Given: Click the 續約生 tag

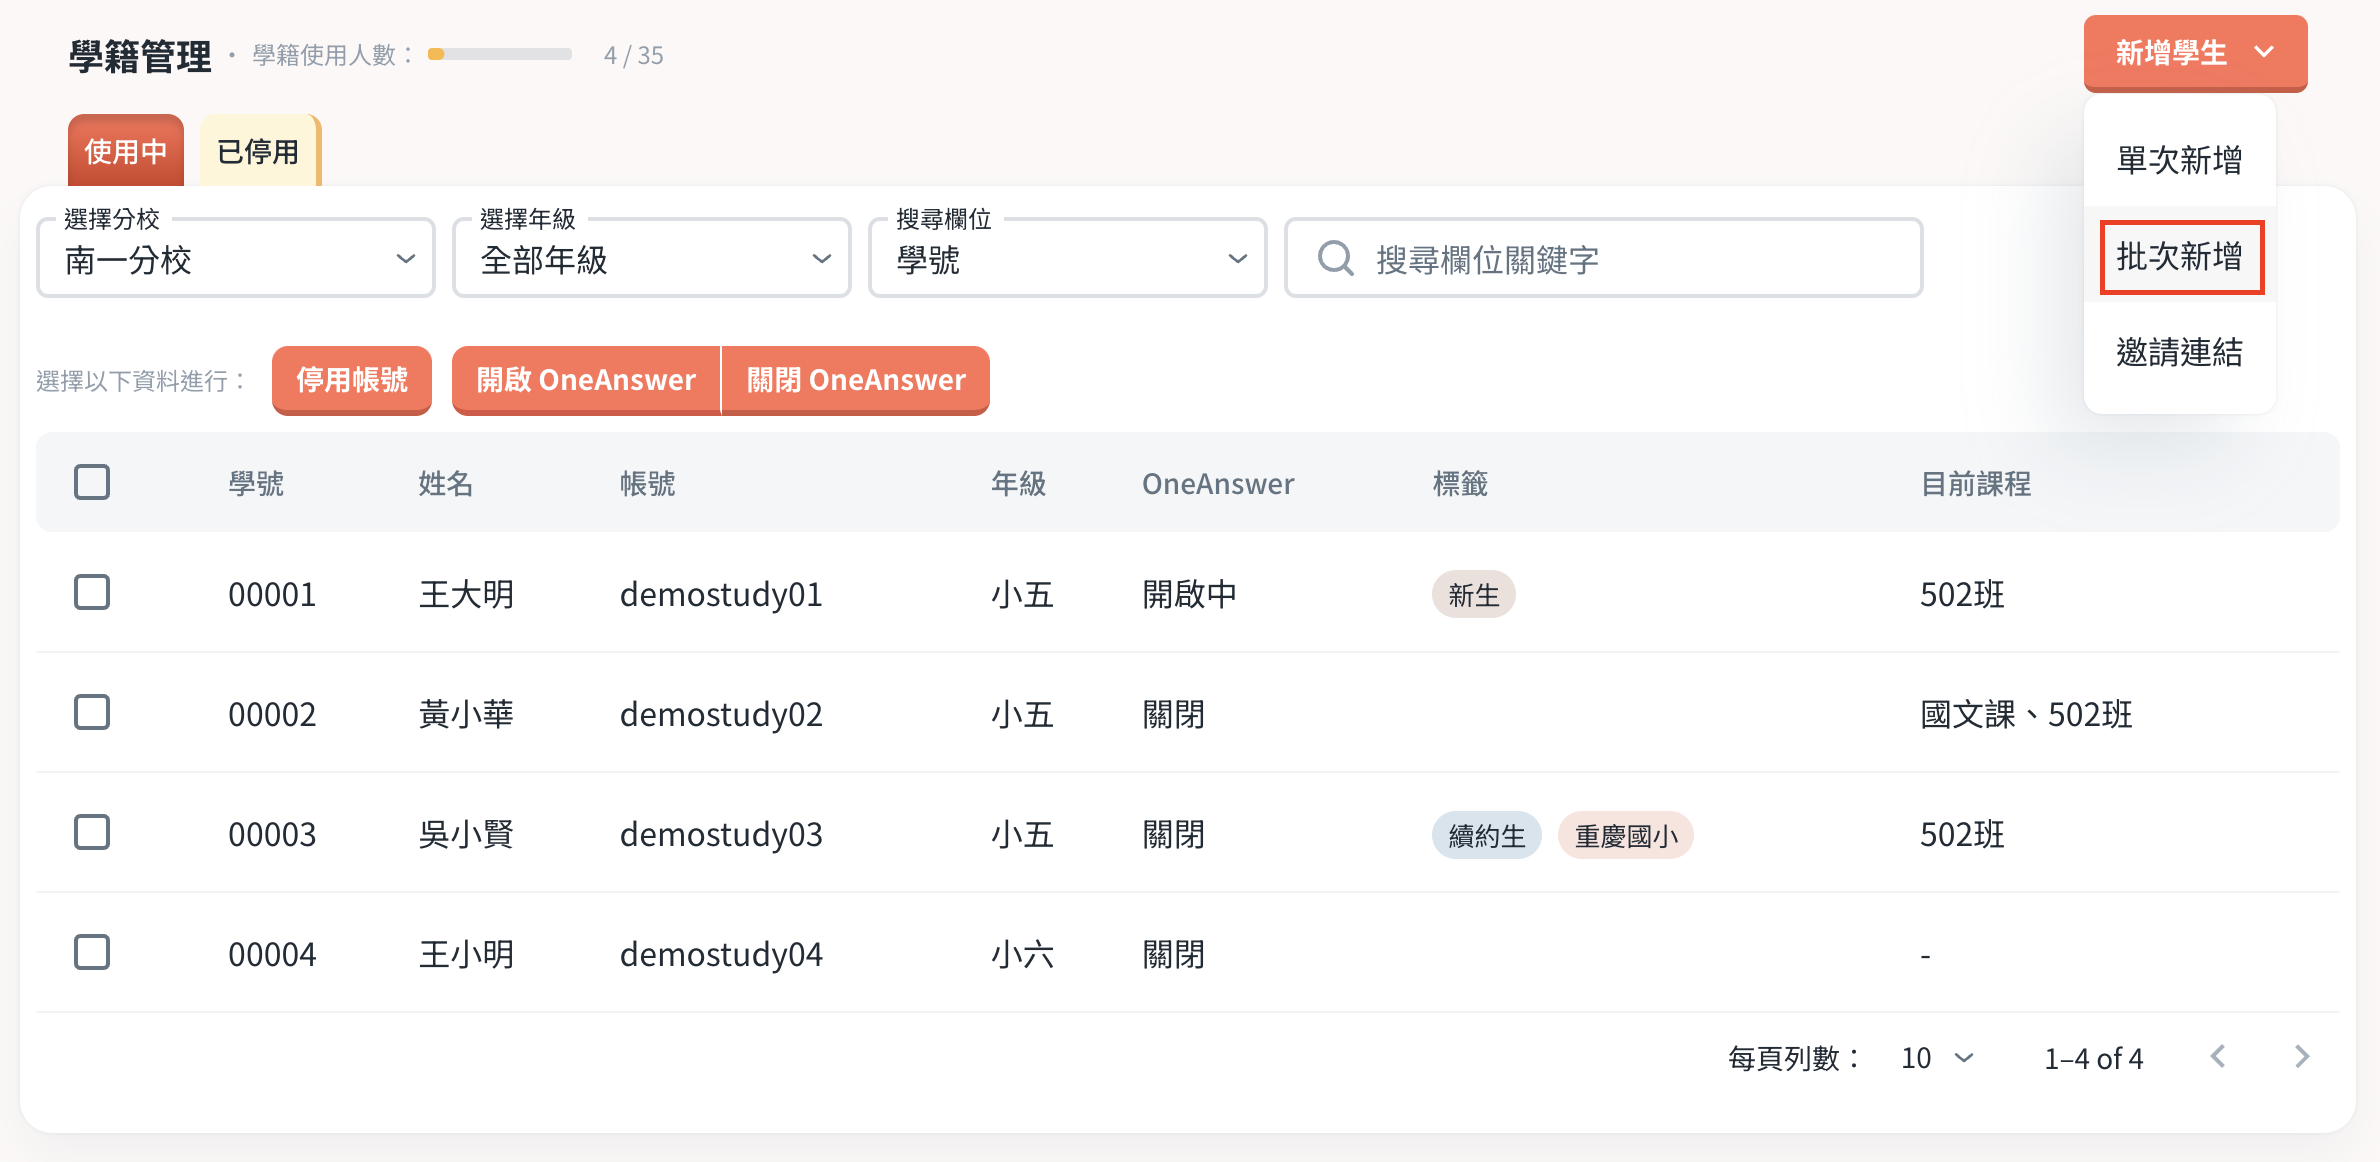Looking at the screenshot, I should [1487, 835].
